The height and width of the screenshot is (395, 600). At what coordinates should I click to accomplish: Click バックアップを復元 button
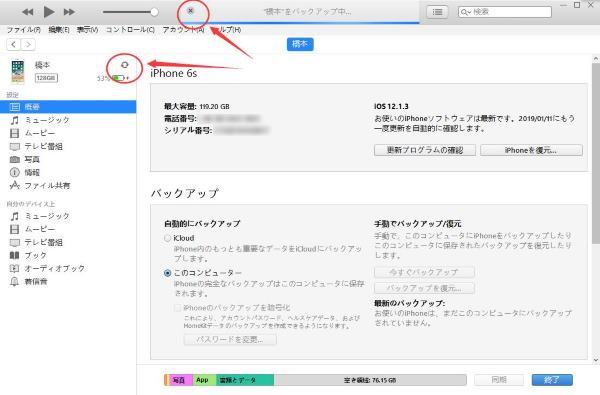pos(424,288)
